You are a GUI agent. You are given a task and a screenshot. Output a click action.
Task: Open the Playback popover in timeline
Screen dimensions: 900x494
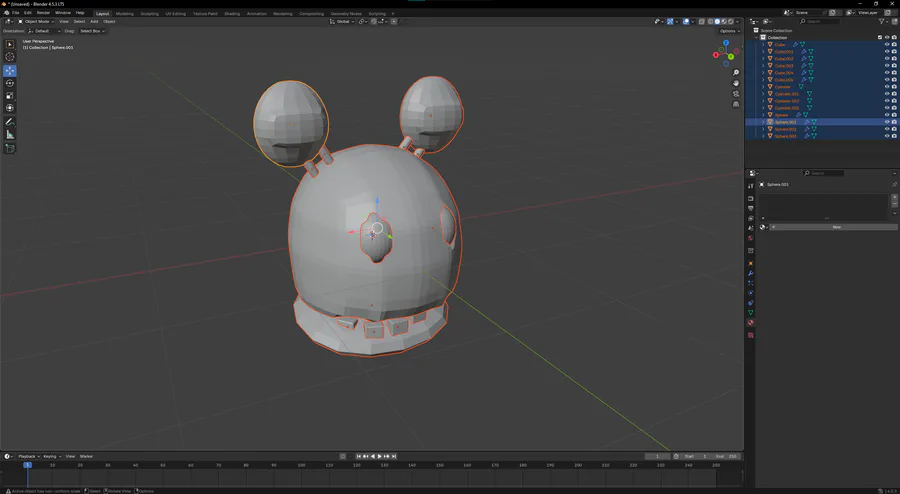(x=28, y=456)
